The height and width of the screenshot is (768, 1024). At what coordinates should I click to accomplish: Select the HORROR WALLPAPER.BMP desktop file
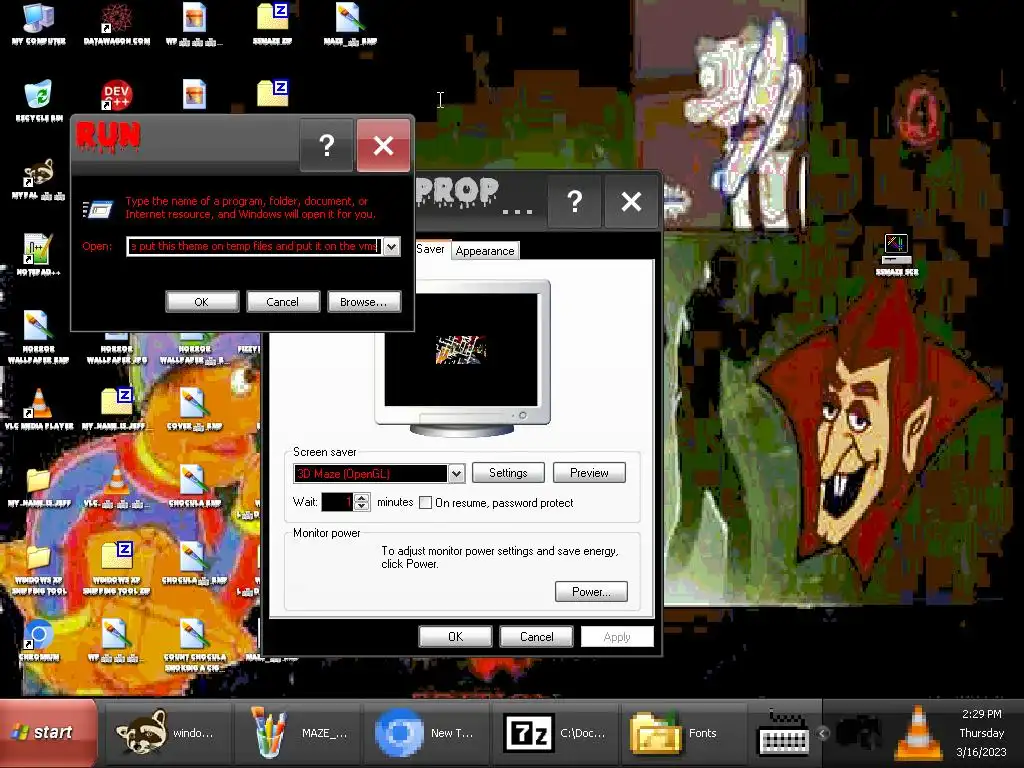point(37,336)
